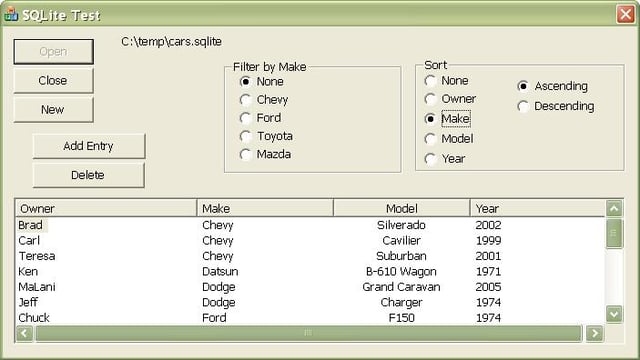This screenshot has height=360, width=640.
Task: Click the Delete button
Action: click(x=89, y=175)
